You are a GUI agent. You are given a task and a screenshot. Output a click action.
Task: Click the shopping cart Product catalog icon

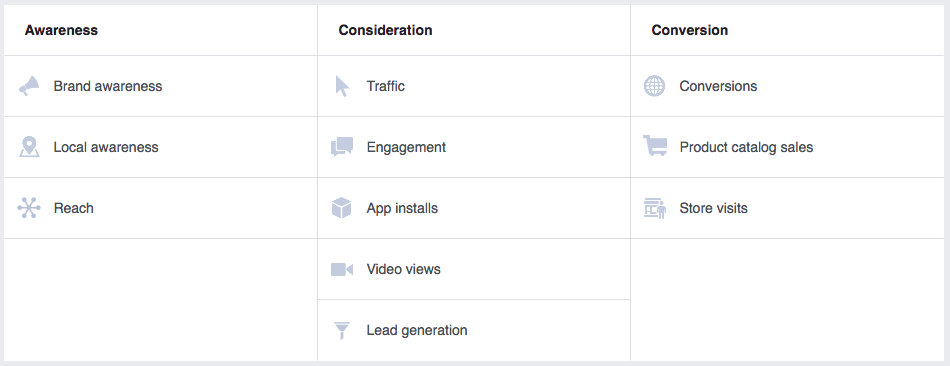click(x=655, y=146)
